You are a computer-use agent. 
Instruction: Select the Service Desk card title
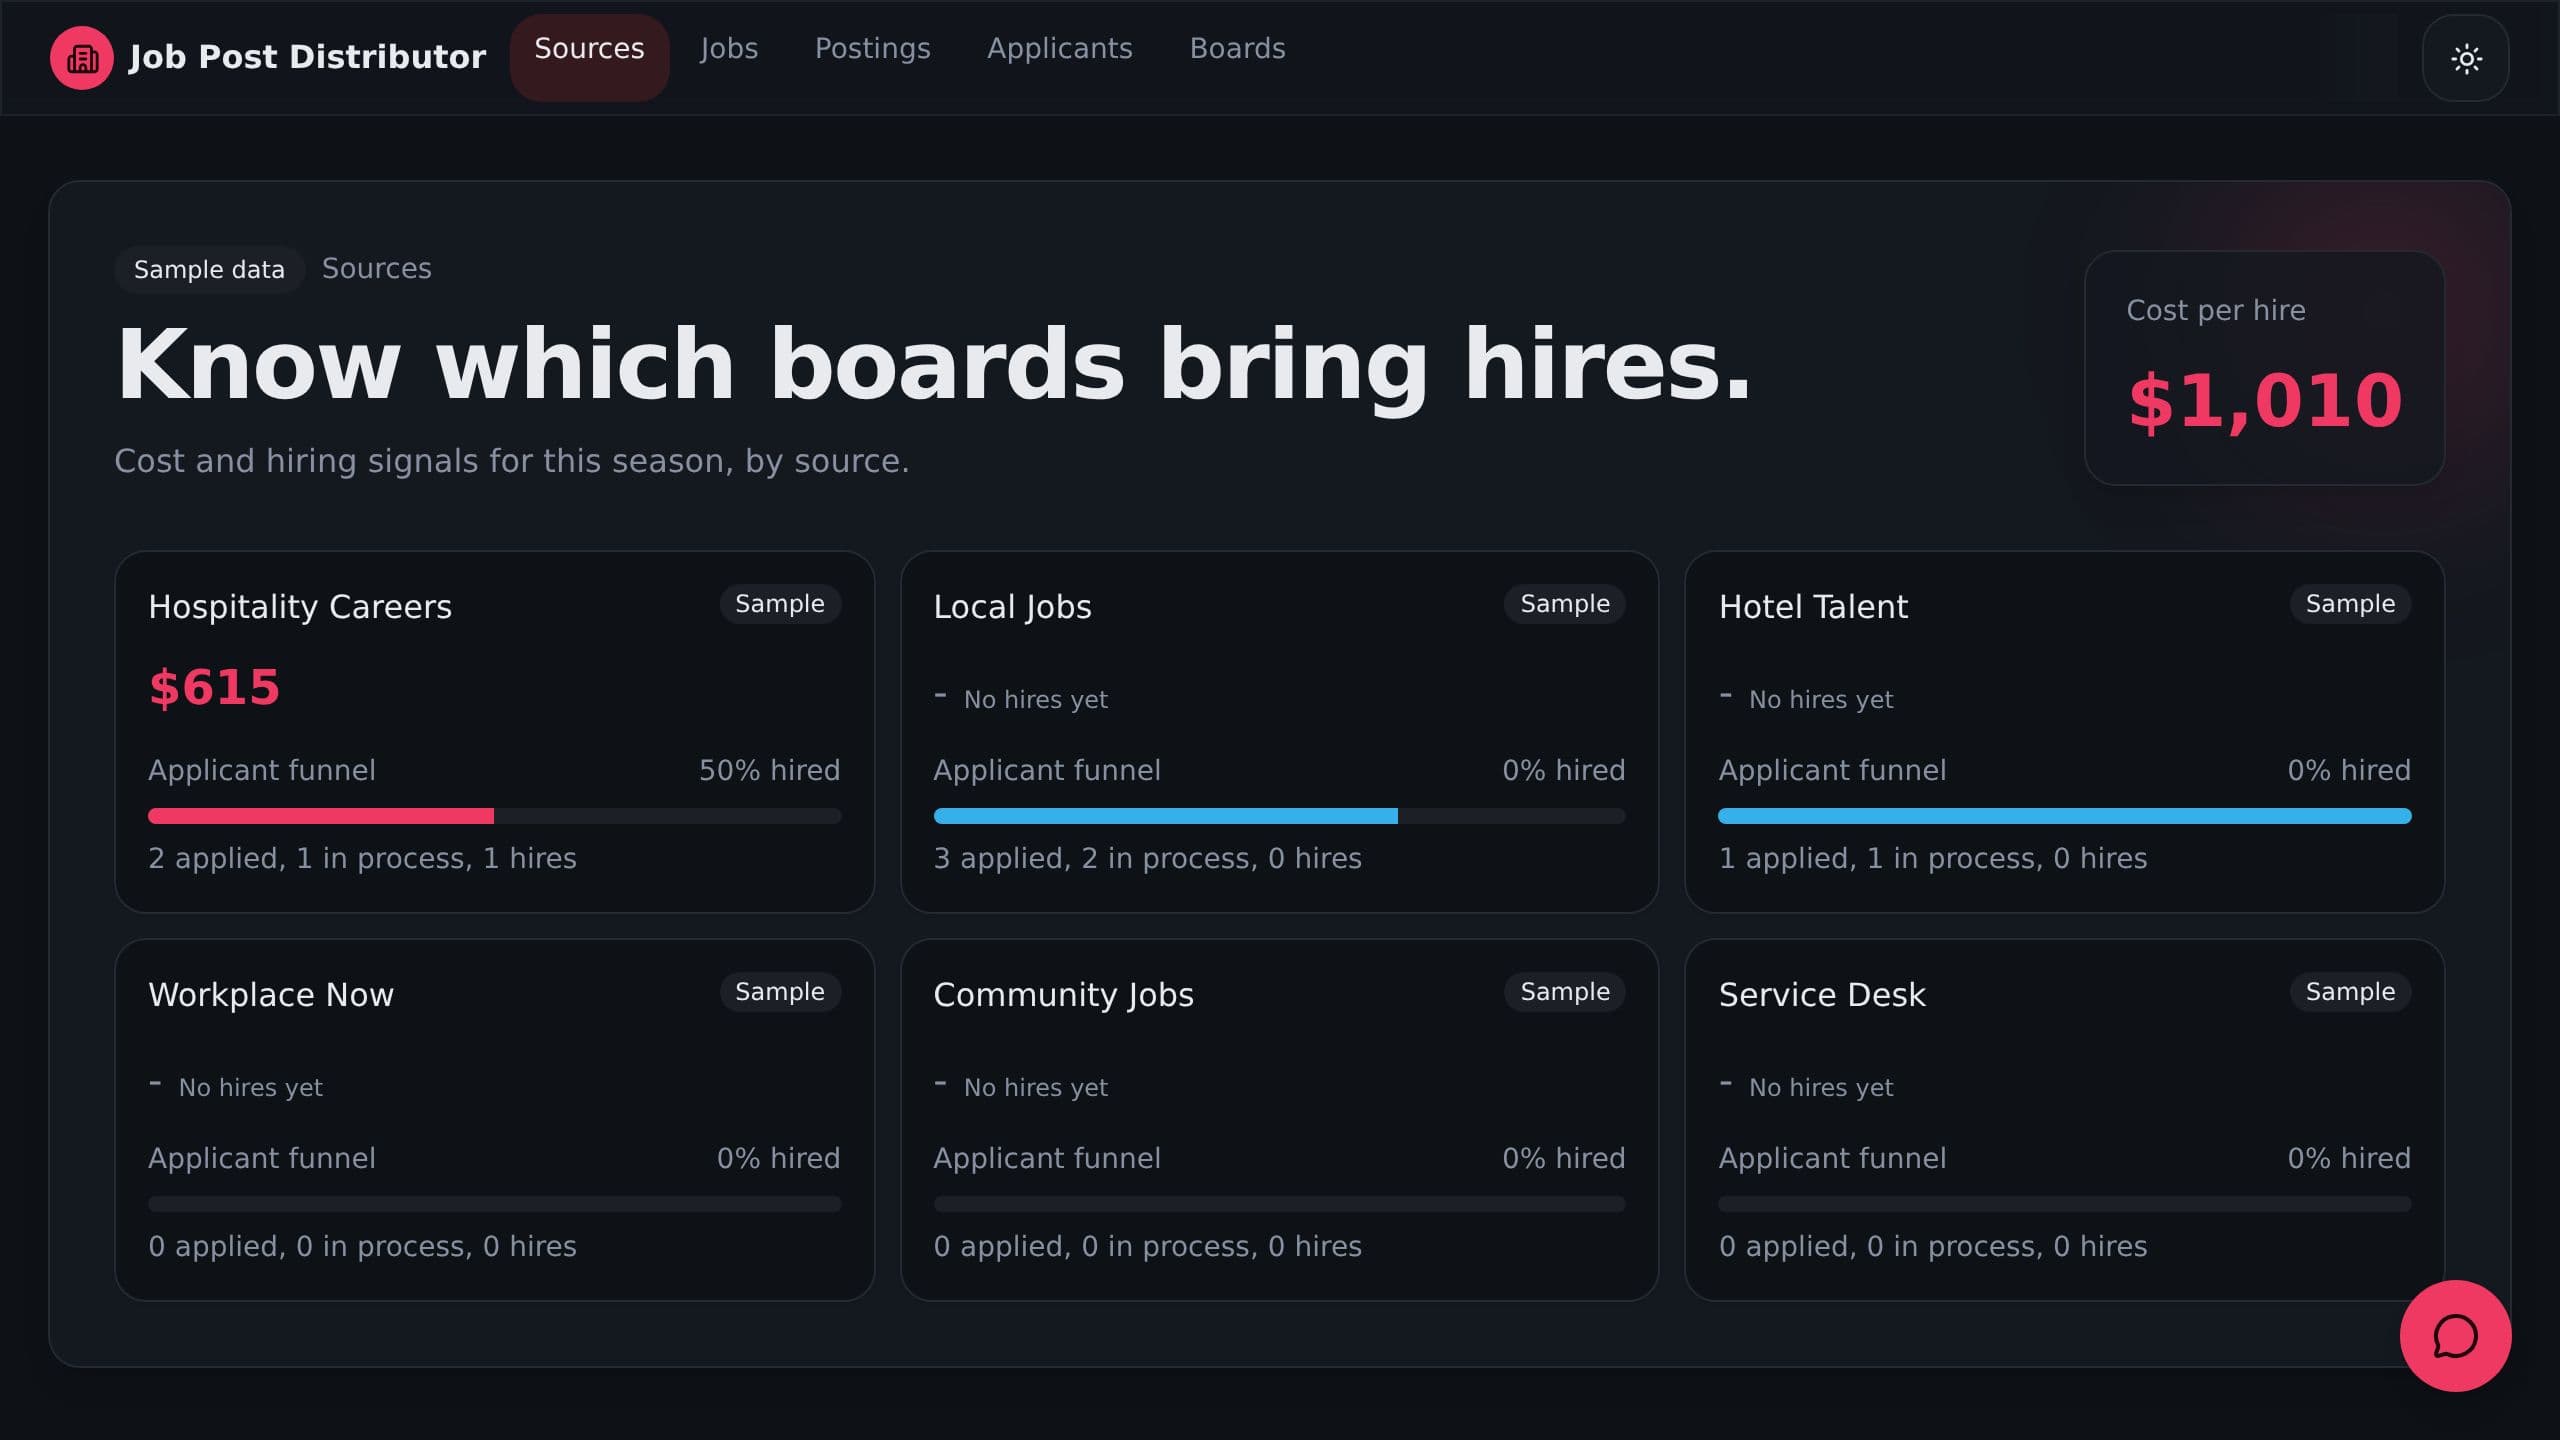coord(1822,995)
